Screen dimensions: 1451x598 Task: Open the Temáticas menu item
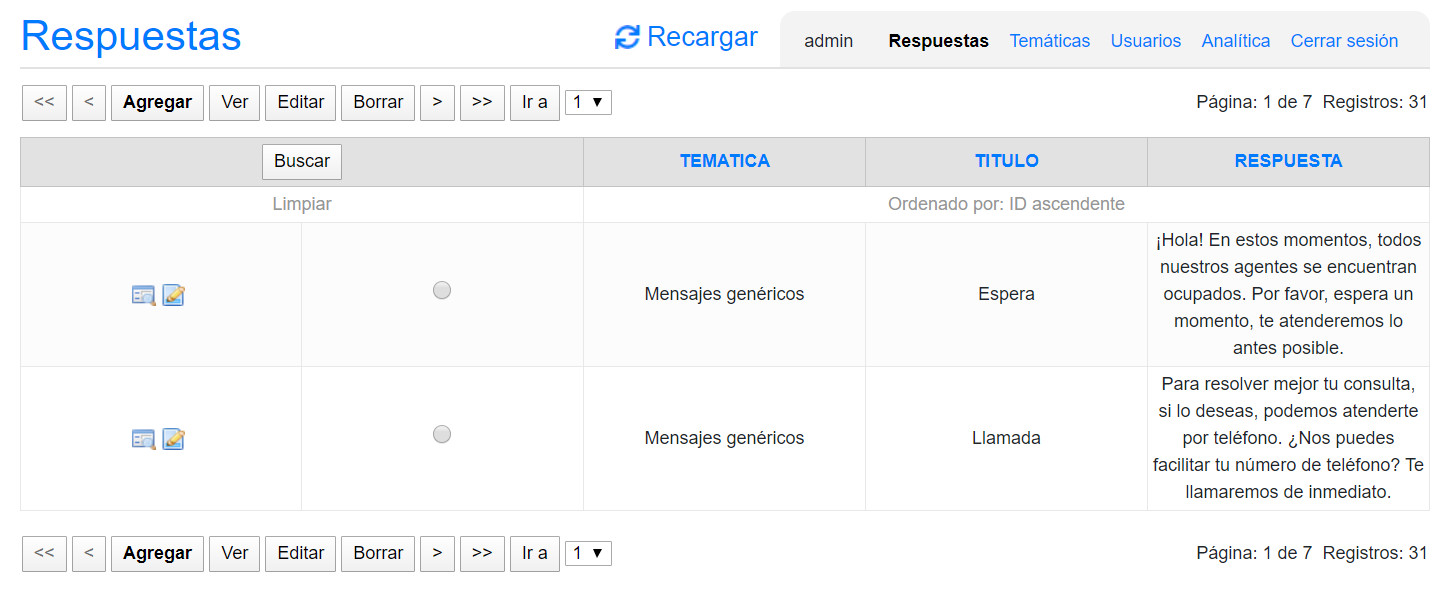pos(1049,41)
